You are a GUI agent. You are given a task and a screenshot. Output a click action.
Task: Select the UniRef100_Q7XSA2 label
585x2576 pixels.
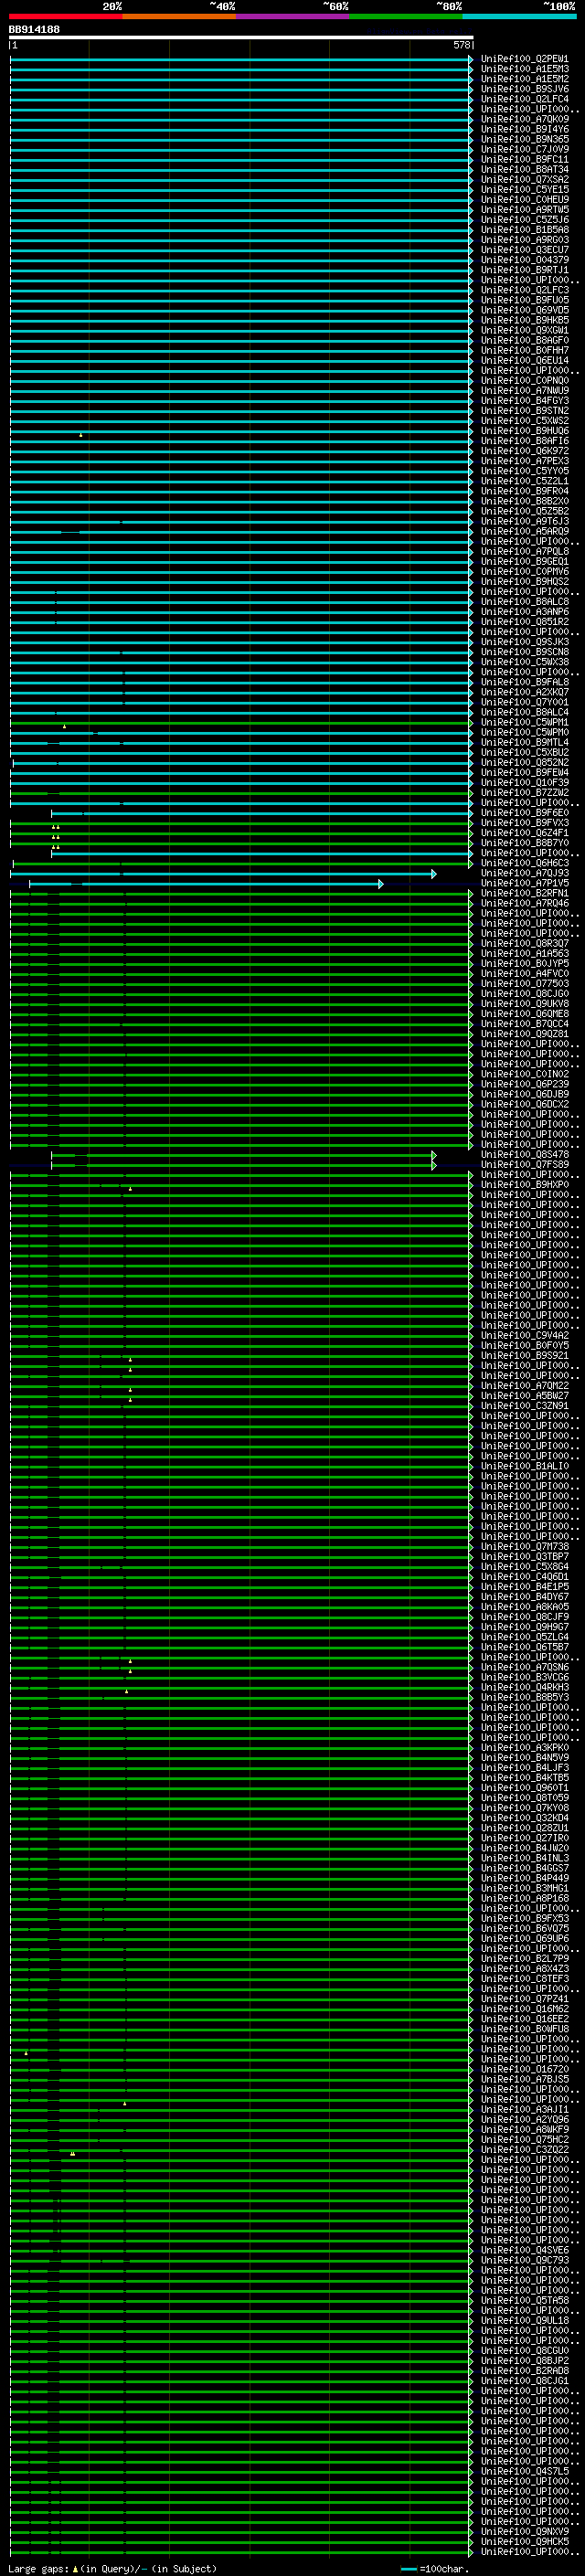coord(524,179)
